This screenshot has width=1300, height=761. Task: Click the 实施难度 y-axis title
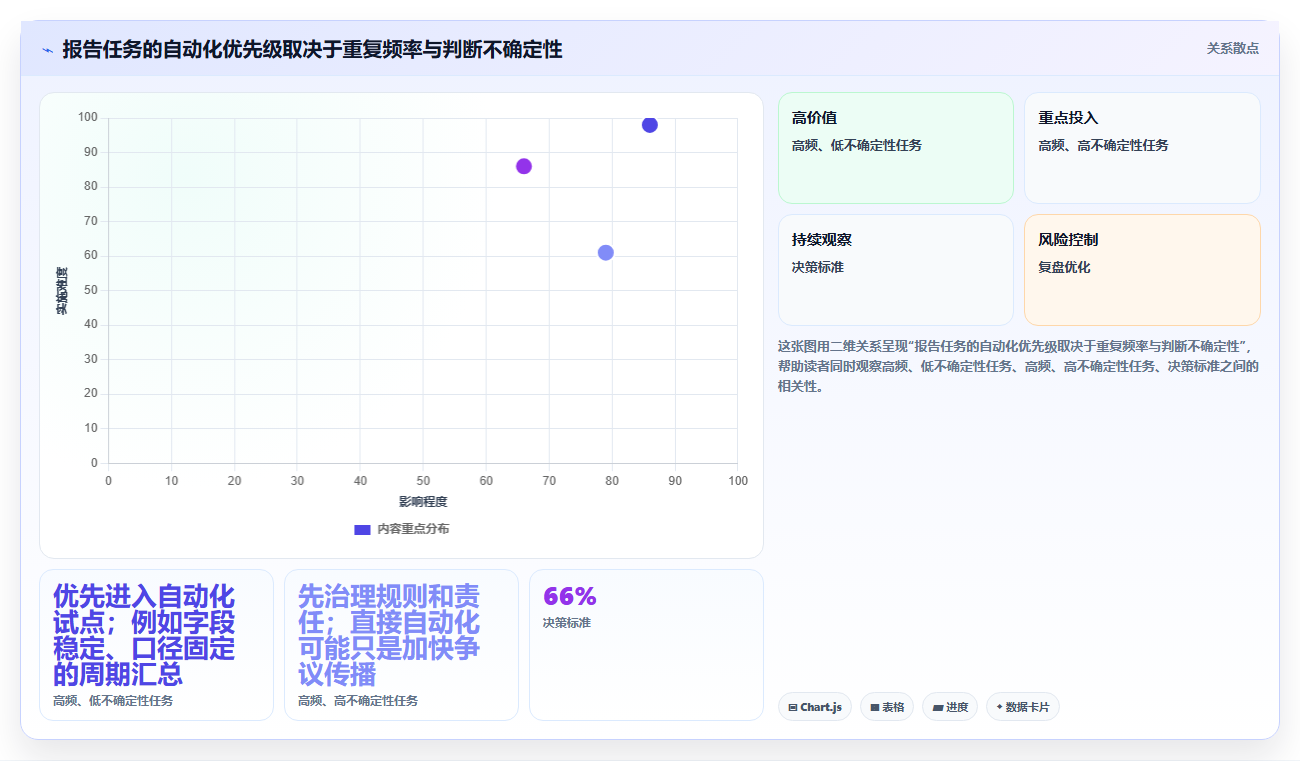point(62,291)
